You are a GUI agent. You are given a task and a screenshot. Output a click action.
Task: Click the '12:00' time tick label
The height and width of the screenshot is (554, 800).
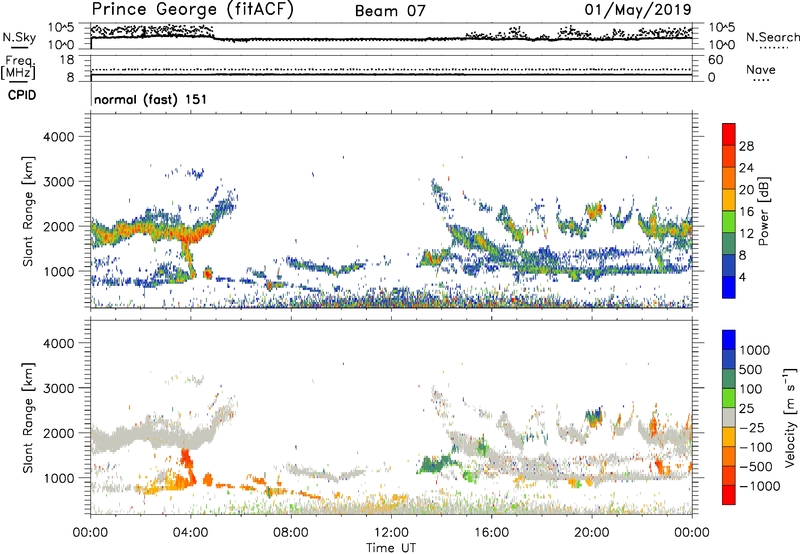point(391,533)
